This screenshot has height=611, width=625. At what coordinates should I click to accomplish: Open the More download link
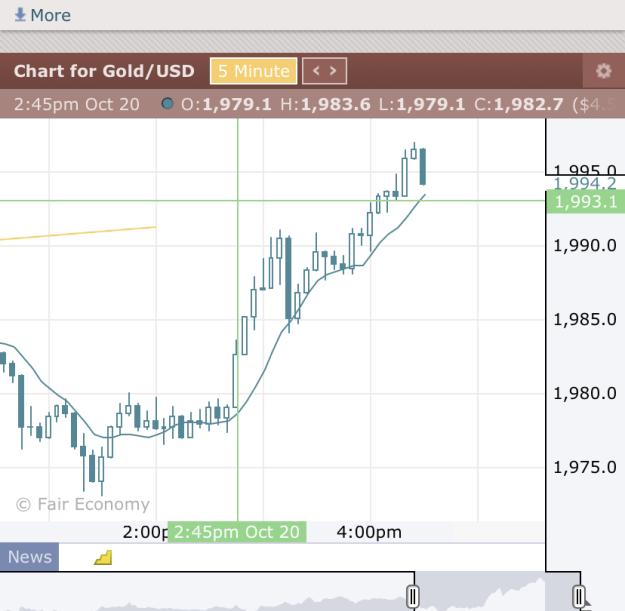pyautogui.click(x=42, y=15)
